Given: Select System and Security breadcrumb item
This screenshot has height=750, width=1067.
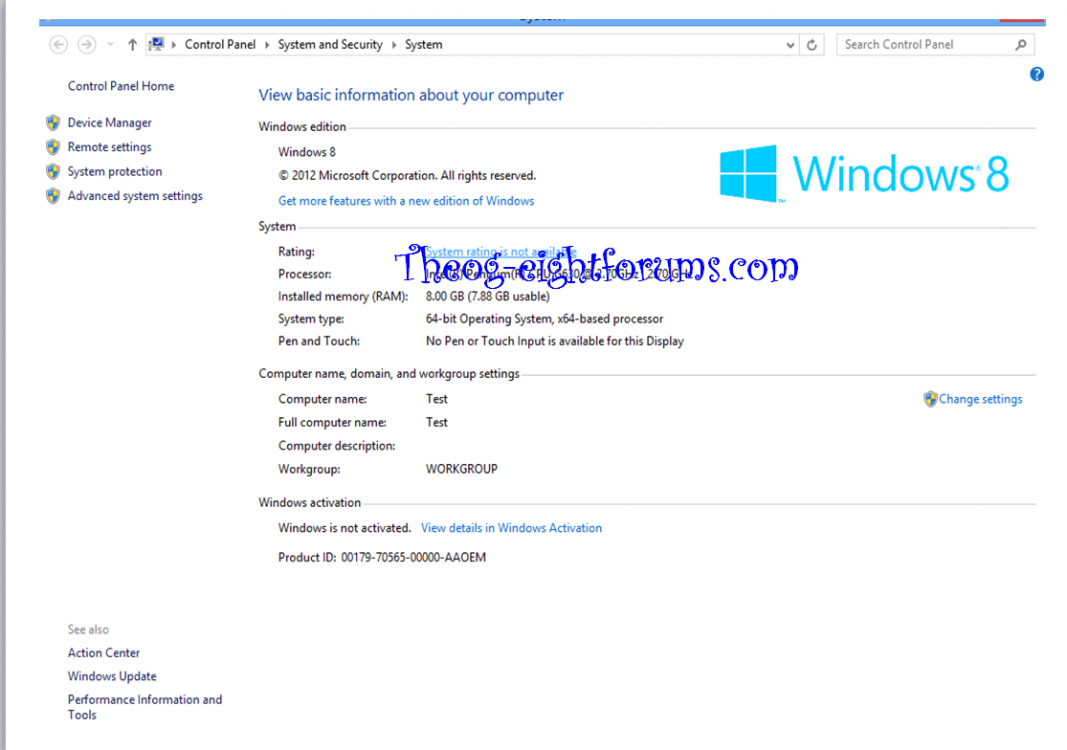Looking at the screenshot, I should click(x=330, y=45).
